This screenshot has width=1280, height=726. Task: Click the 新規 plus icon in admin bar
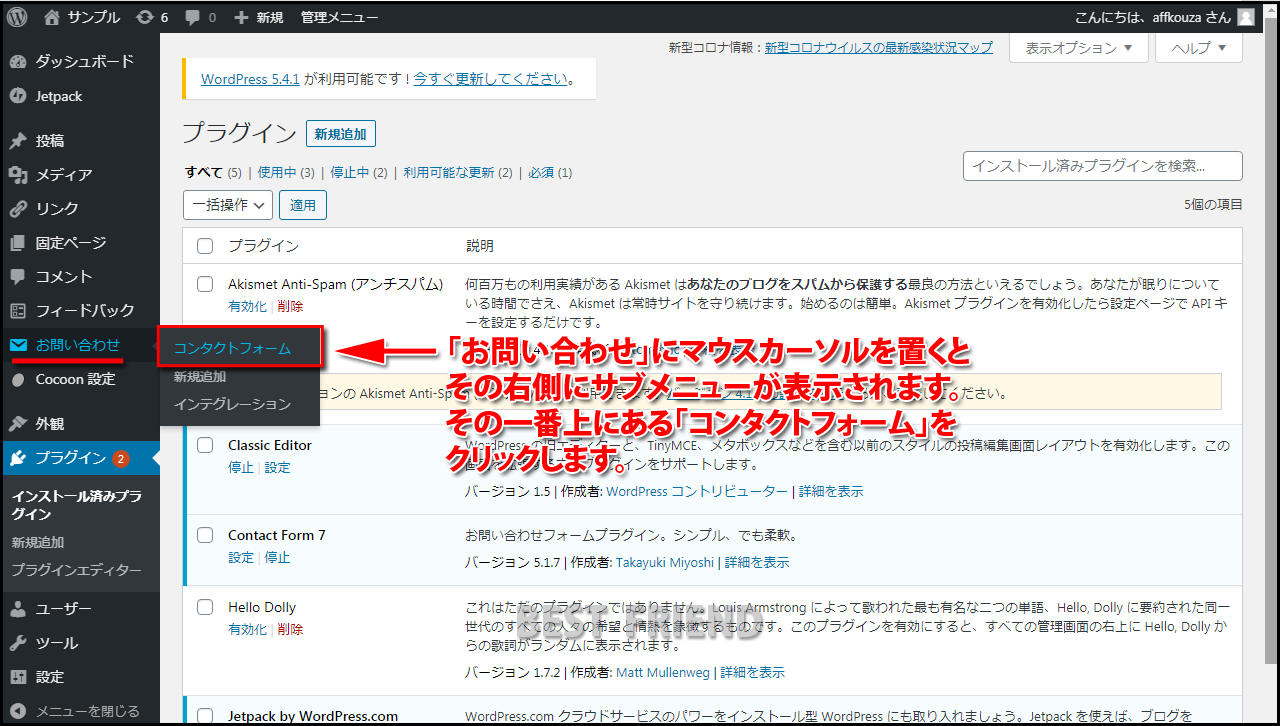pos(240,17)
